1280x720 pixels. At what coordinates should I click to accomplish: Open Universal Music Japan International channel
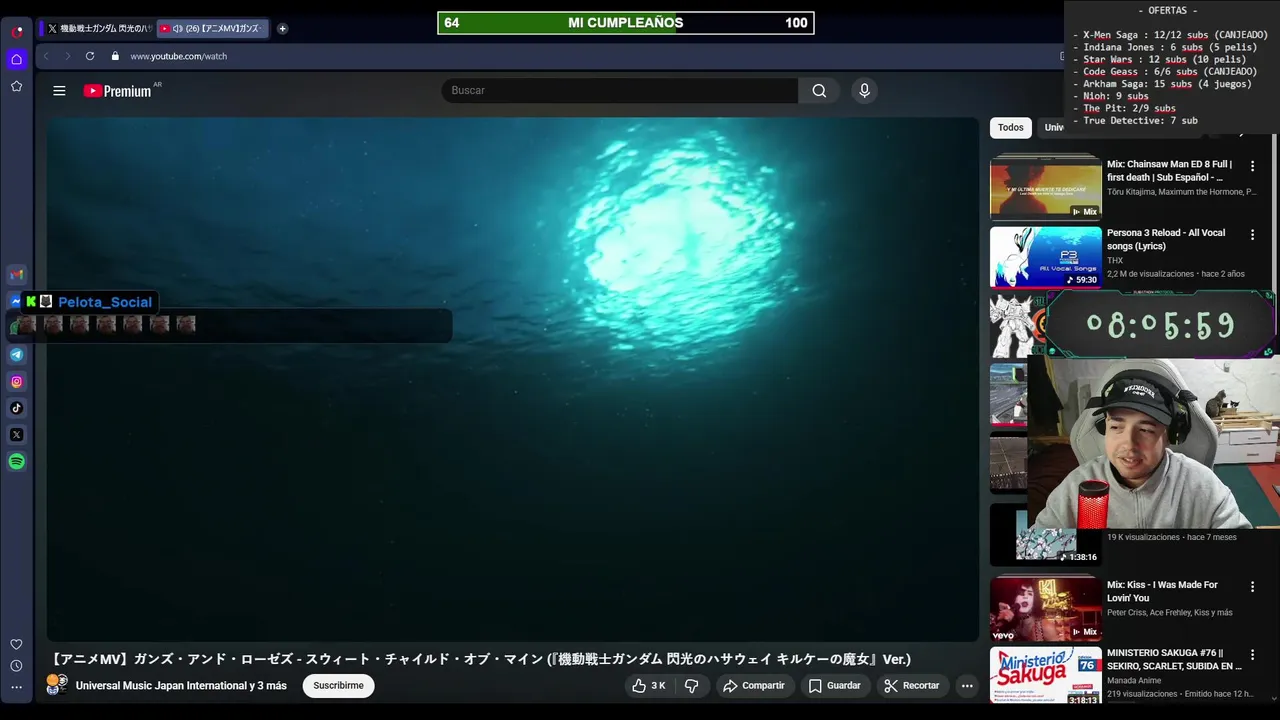point(181,686)
